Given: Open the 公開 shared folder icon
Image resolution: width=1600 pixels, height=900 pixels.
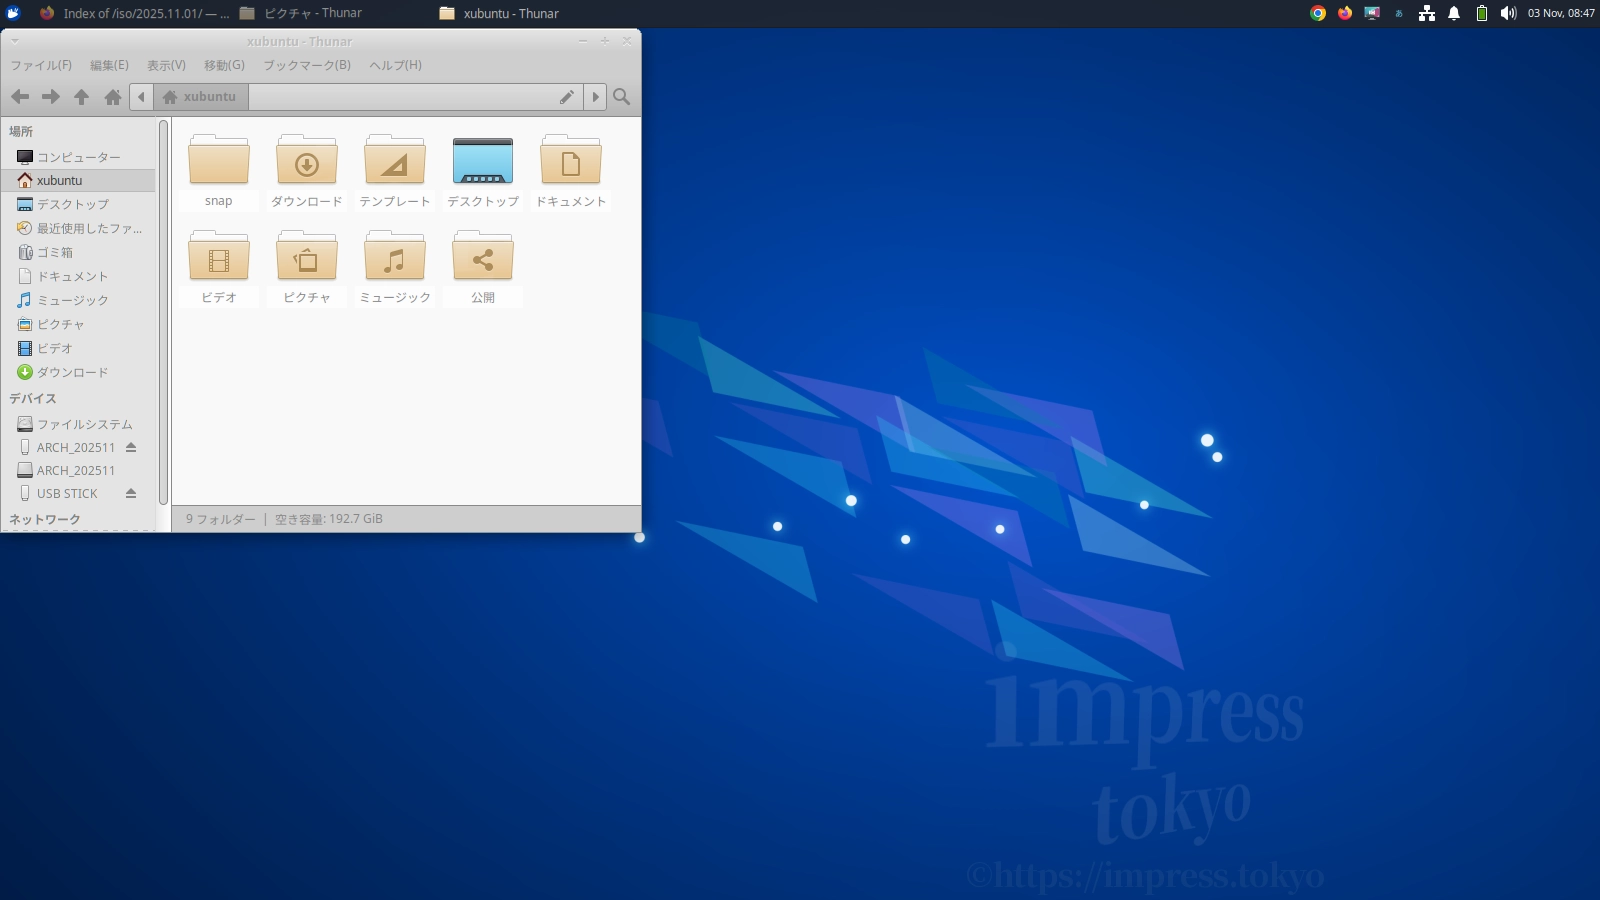Looking at the screenshot, I should point(483,266).
